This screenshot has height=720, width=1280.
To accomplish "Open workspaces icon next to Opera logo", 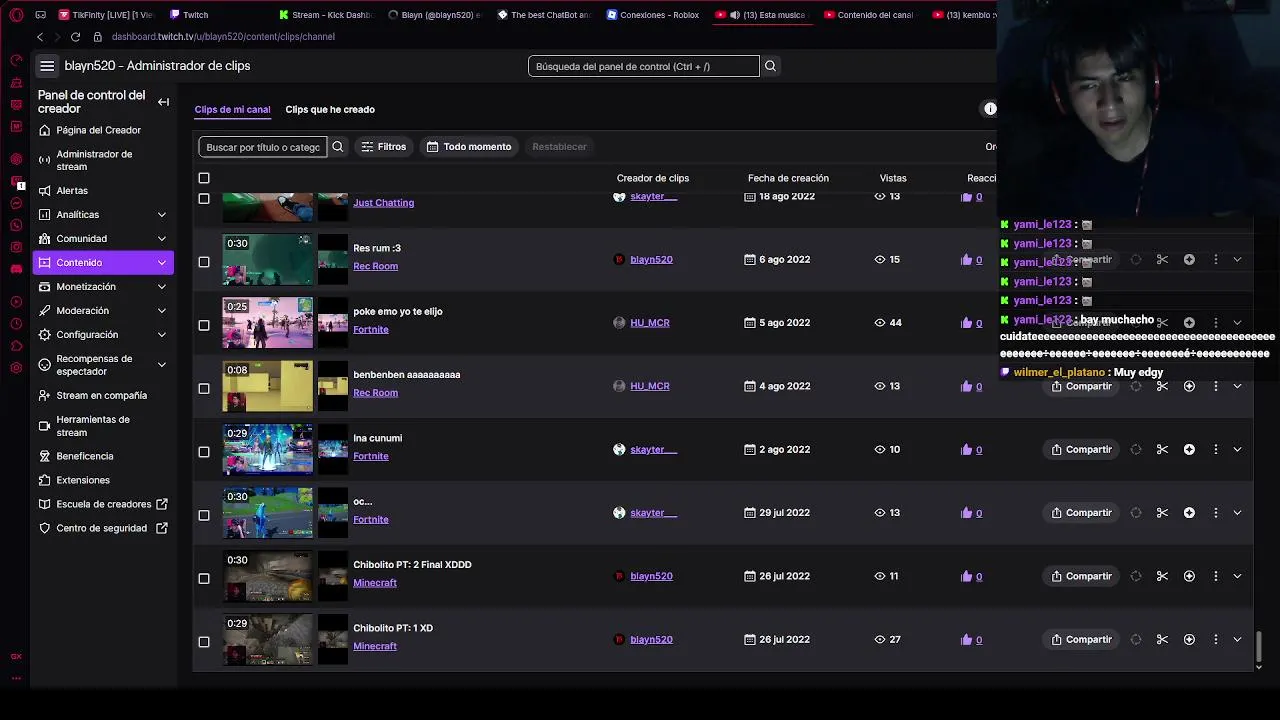I will [40, 15].
